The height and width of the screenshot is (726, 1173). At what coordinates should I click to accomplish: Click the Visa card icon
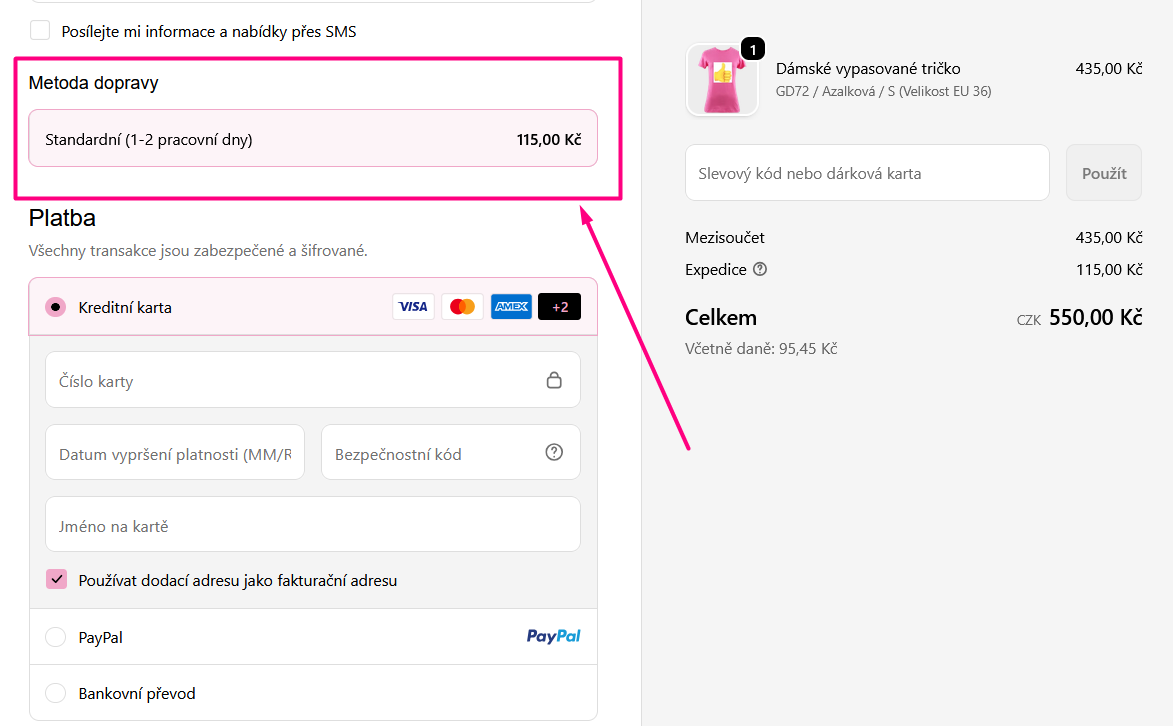(x=412, y=307)
